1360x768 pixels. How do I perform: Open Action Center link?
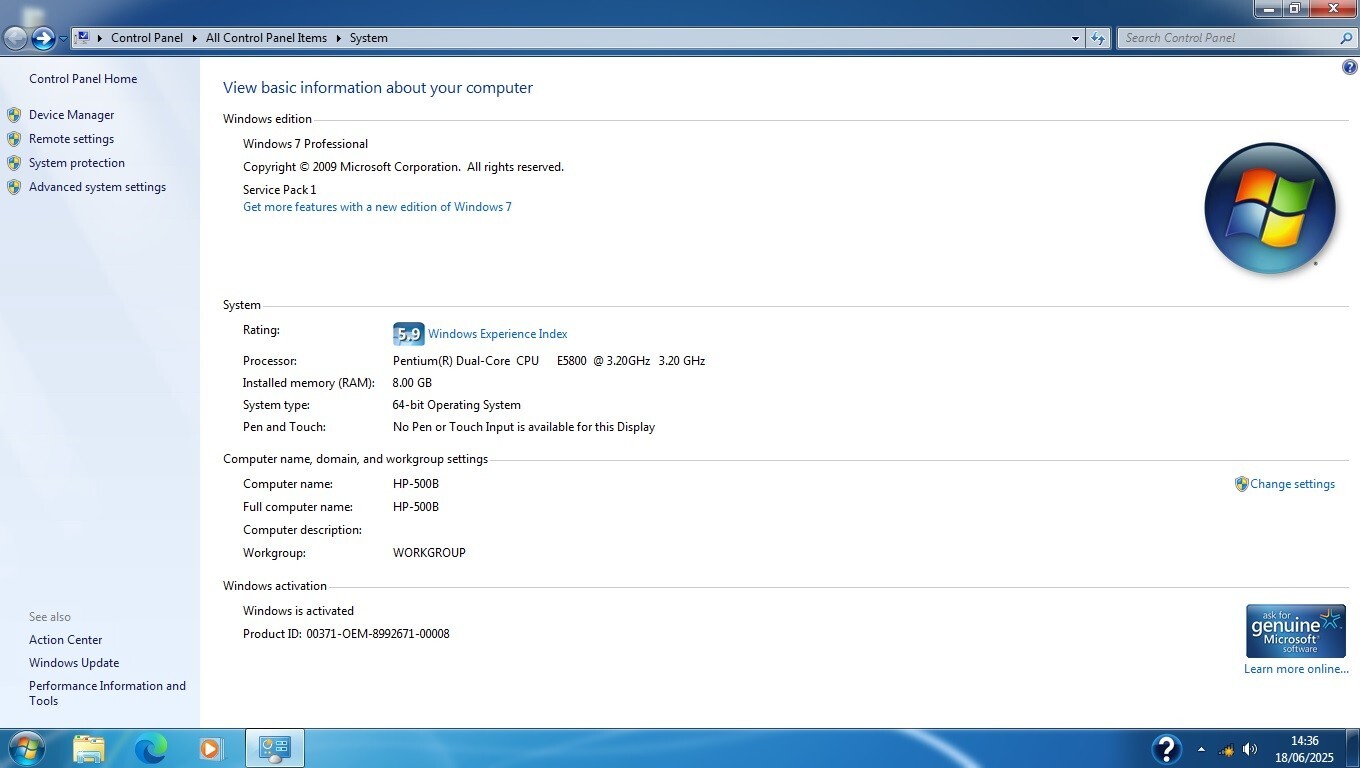click(65, 640)
